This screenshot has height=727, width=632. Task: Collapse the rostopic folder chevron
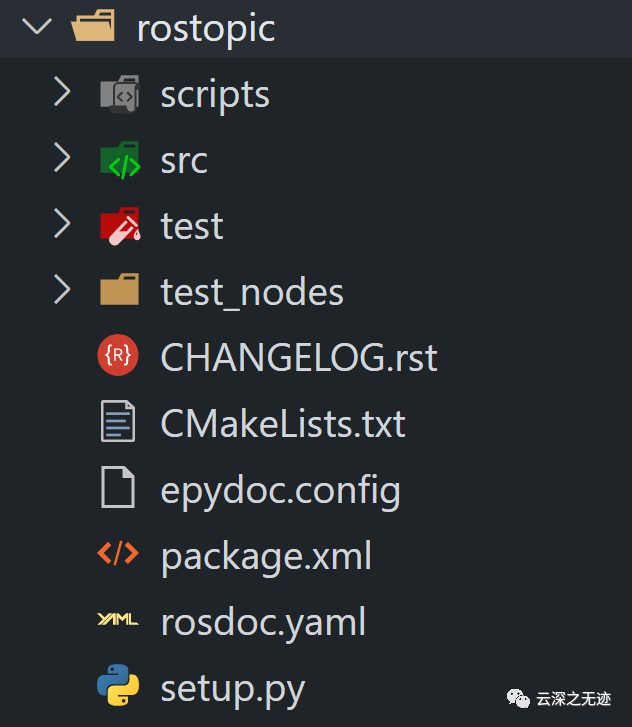click(x=37, y=27)
